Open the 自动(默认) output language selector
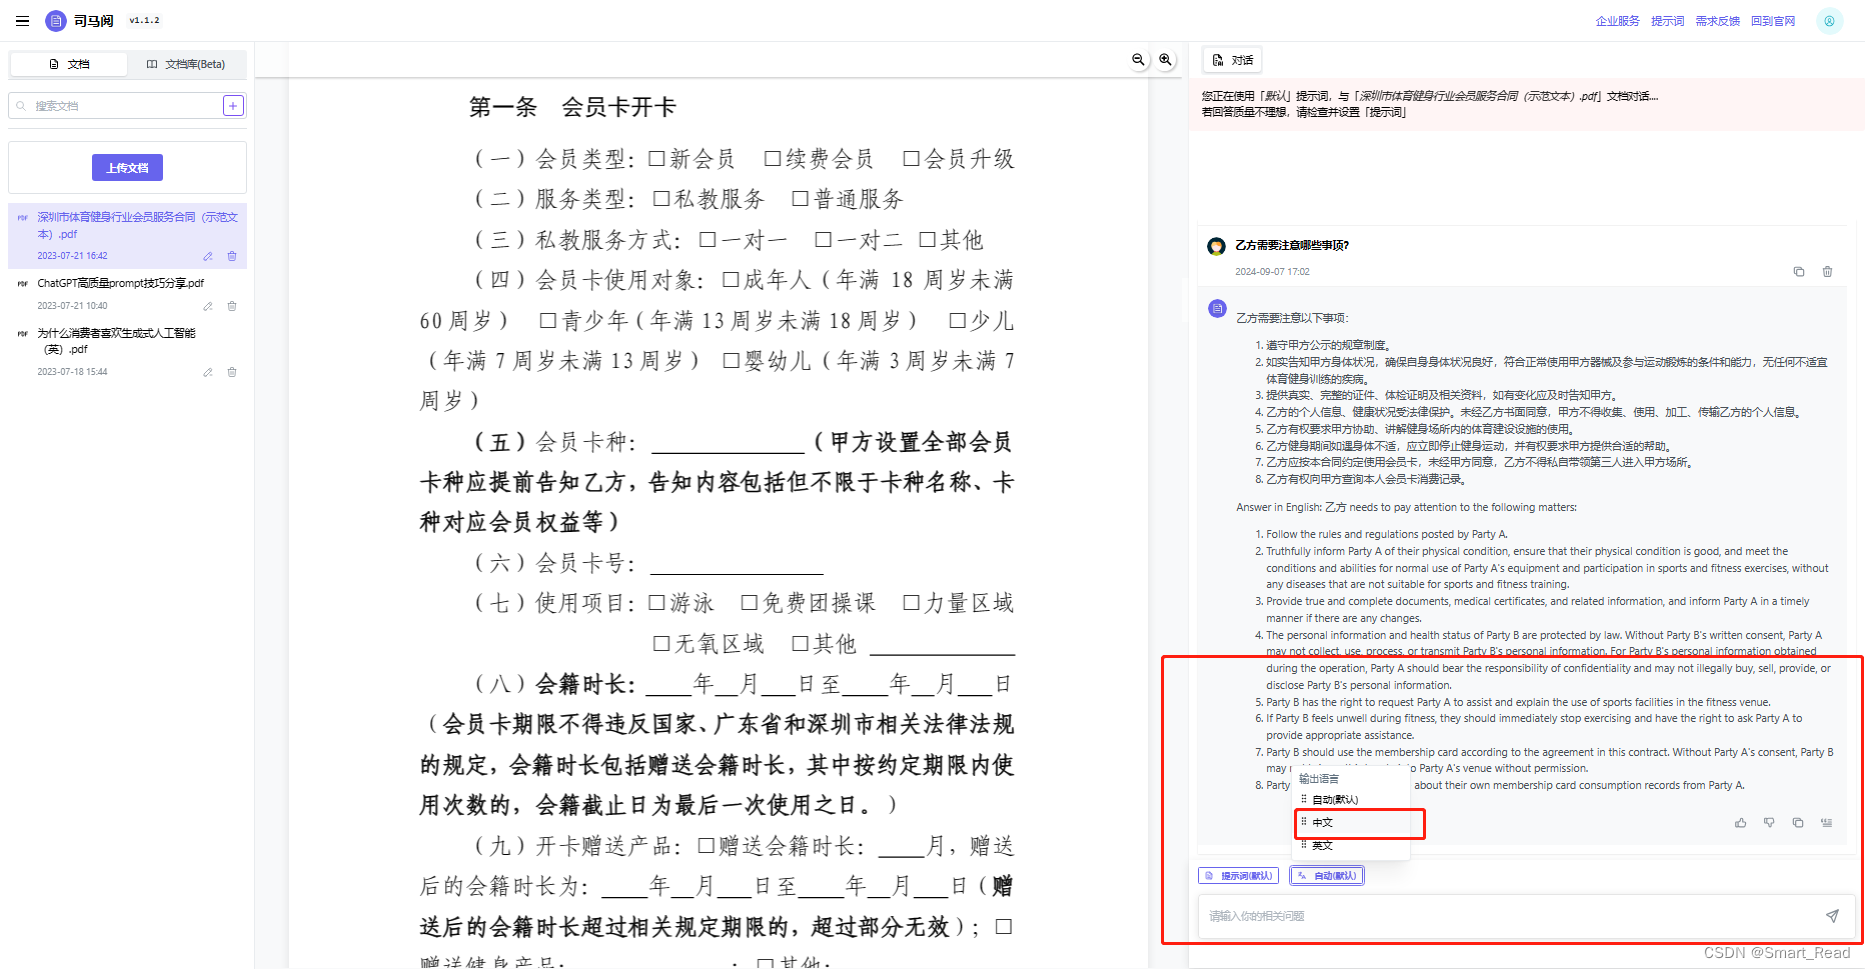 coord(1326,875)
